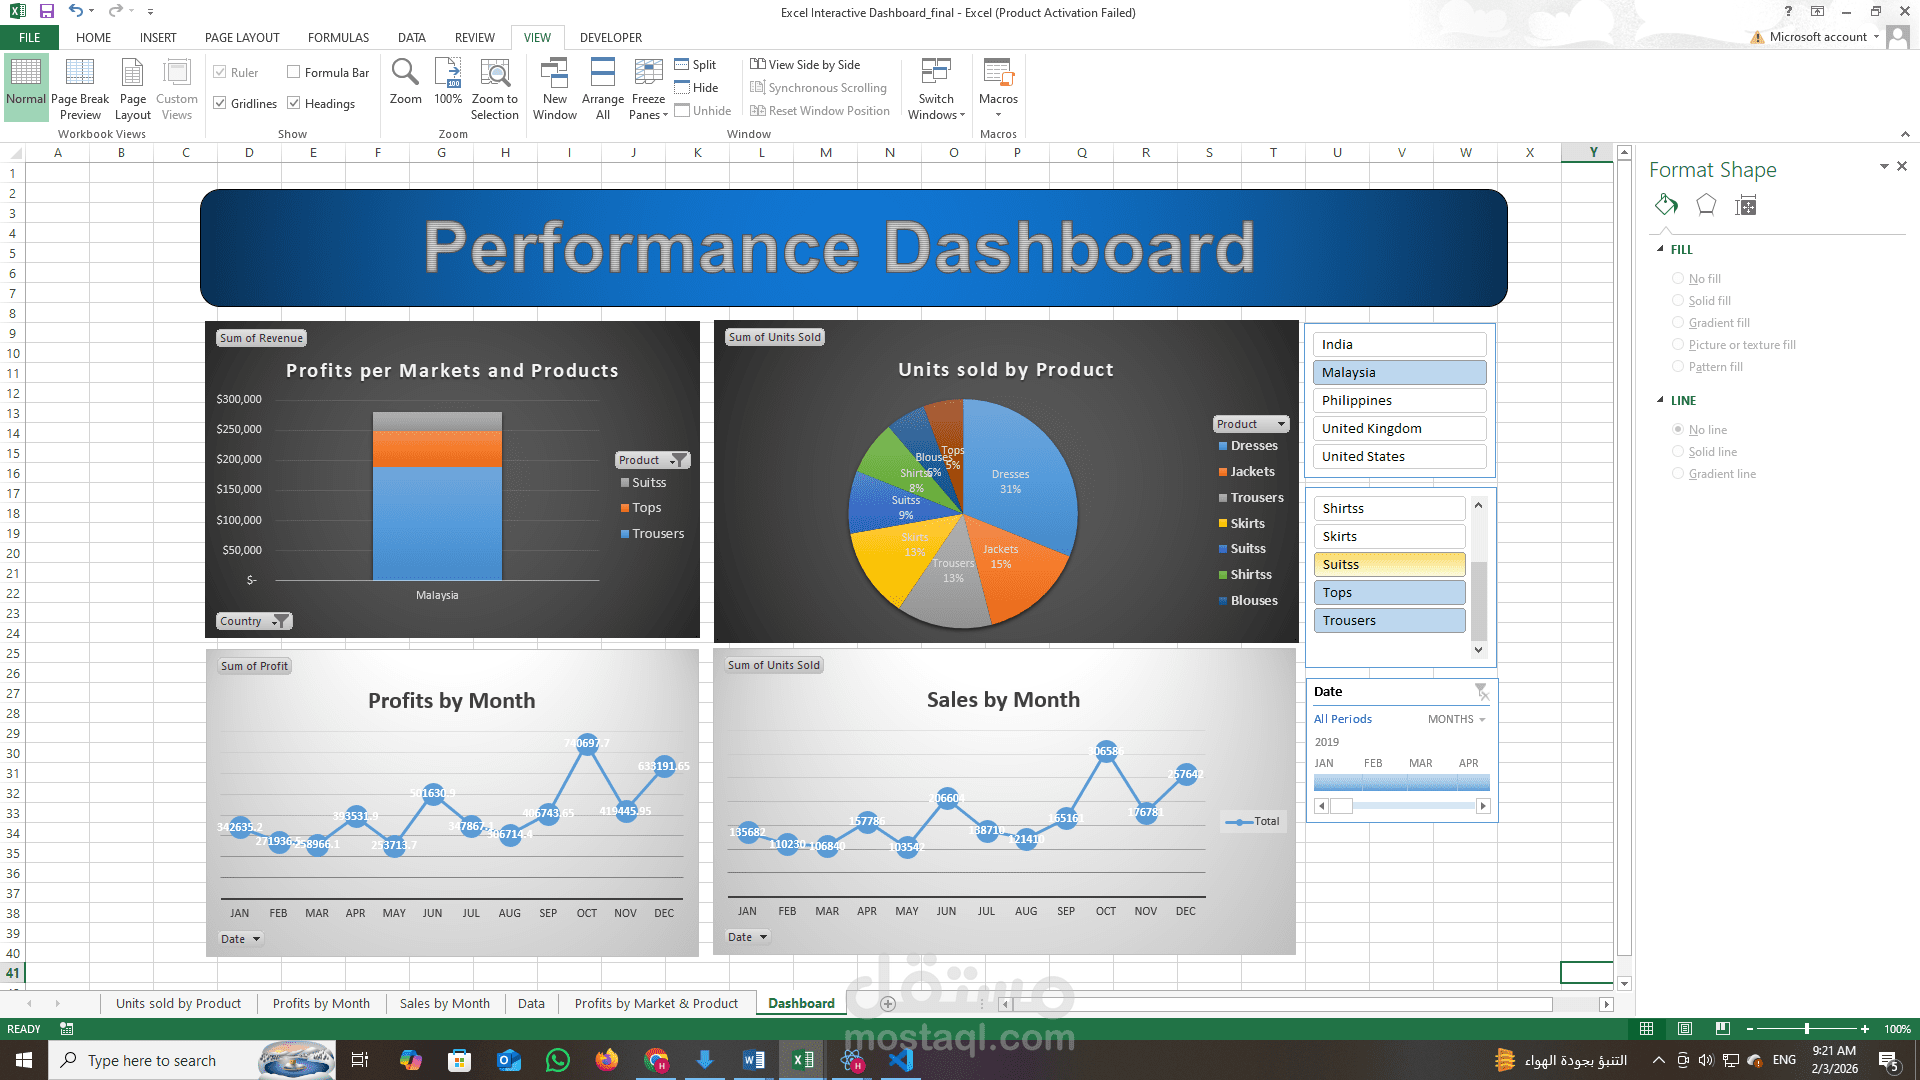Select the Effects pentagon icon in Format Shape
Image resolution: width=1920 pixels, height=1080 pixels.
click(x=1706, y=206)
